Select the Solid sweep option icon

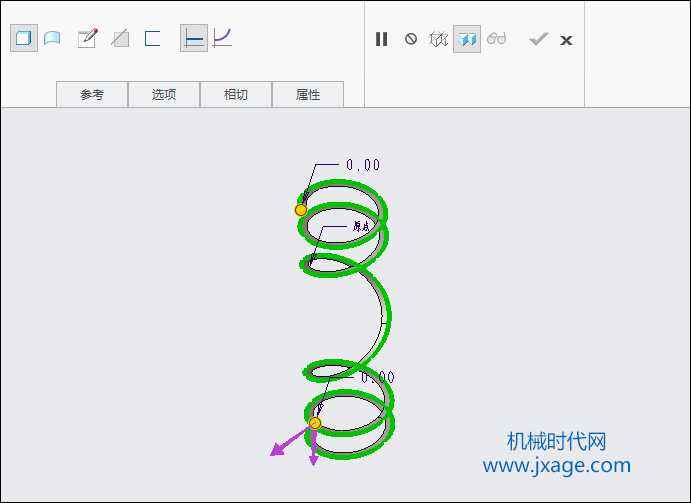(24, 38)
